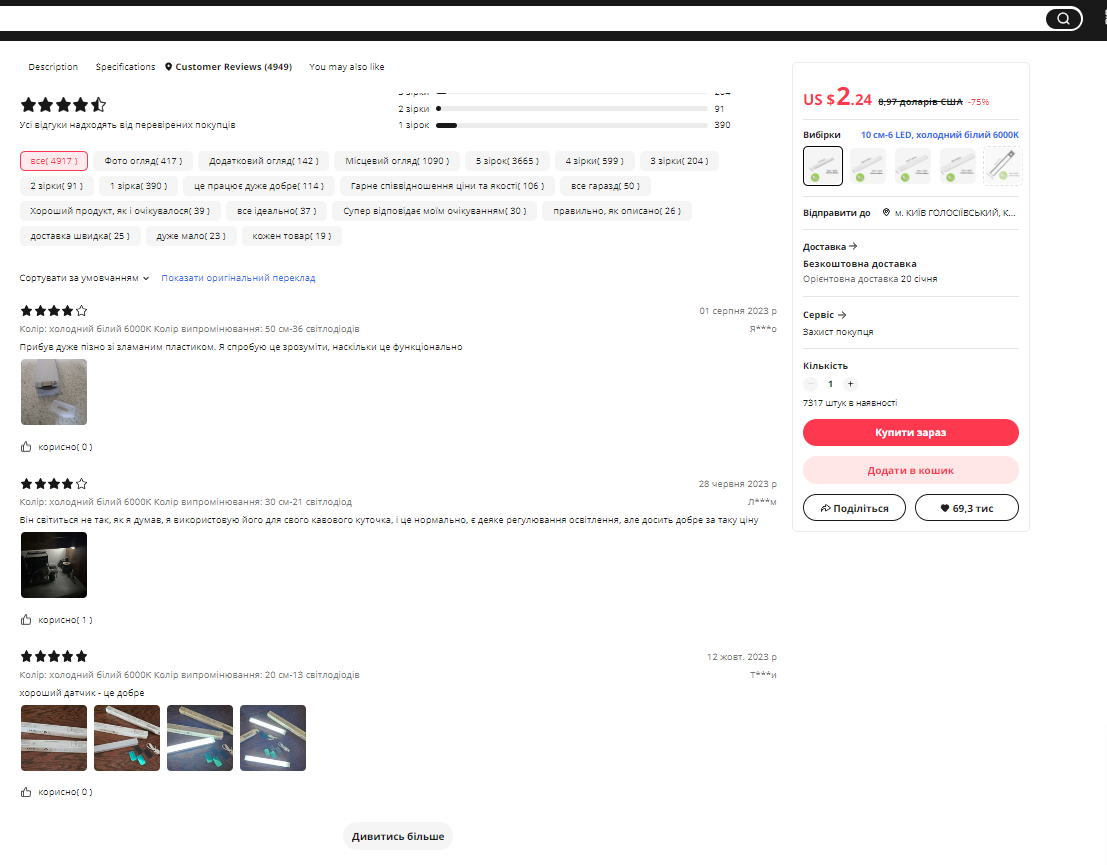Filter reviews by '5 зірок (3665)'
Image resolution: width=1107 pixels, height=865 pixels.
507,161
